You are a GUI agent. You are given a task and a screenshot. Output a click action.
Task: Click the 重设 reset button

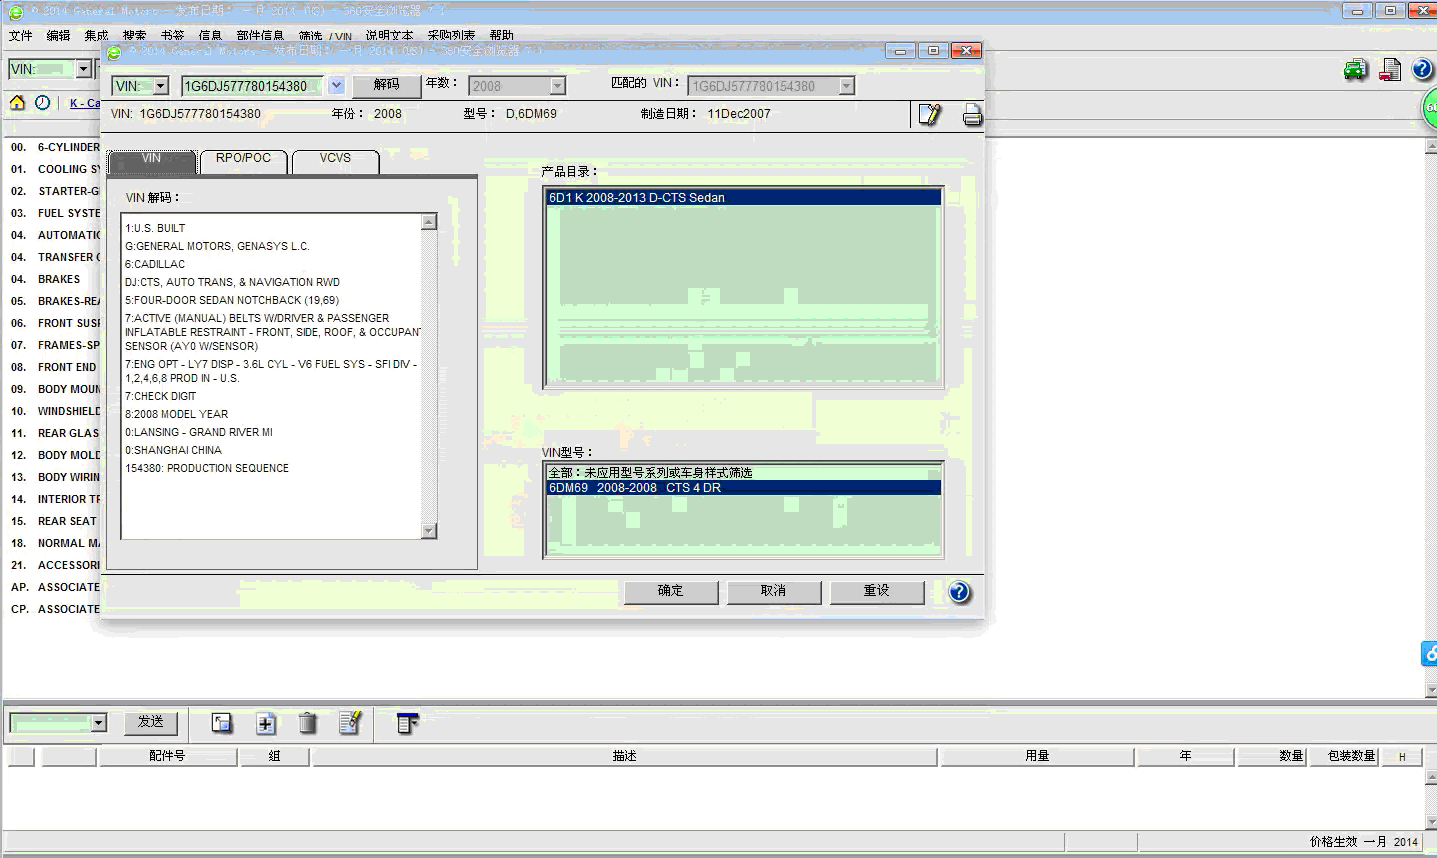(x=877, y=592)
